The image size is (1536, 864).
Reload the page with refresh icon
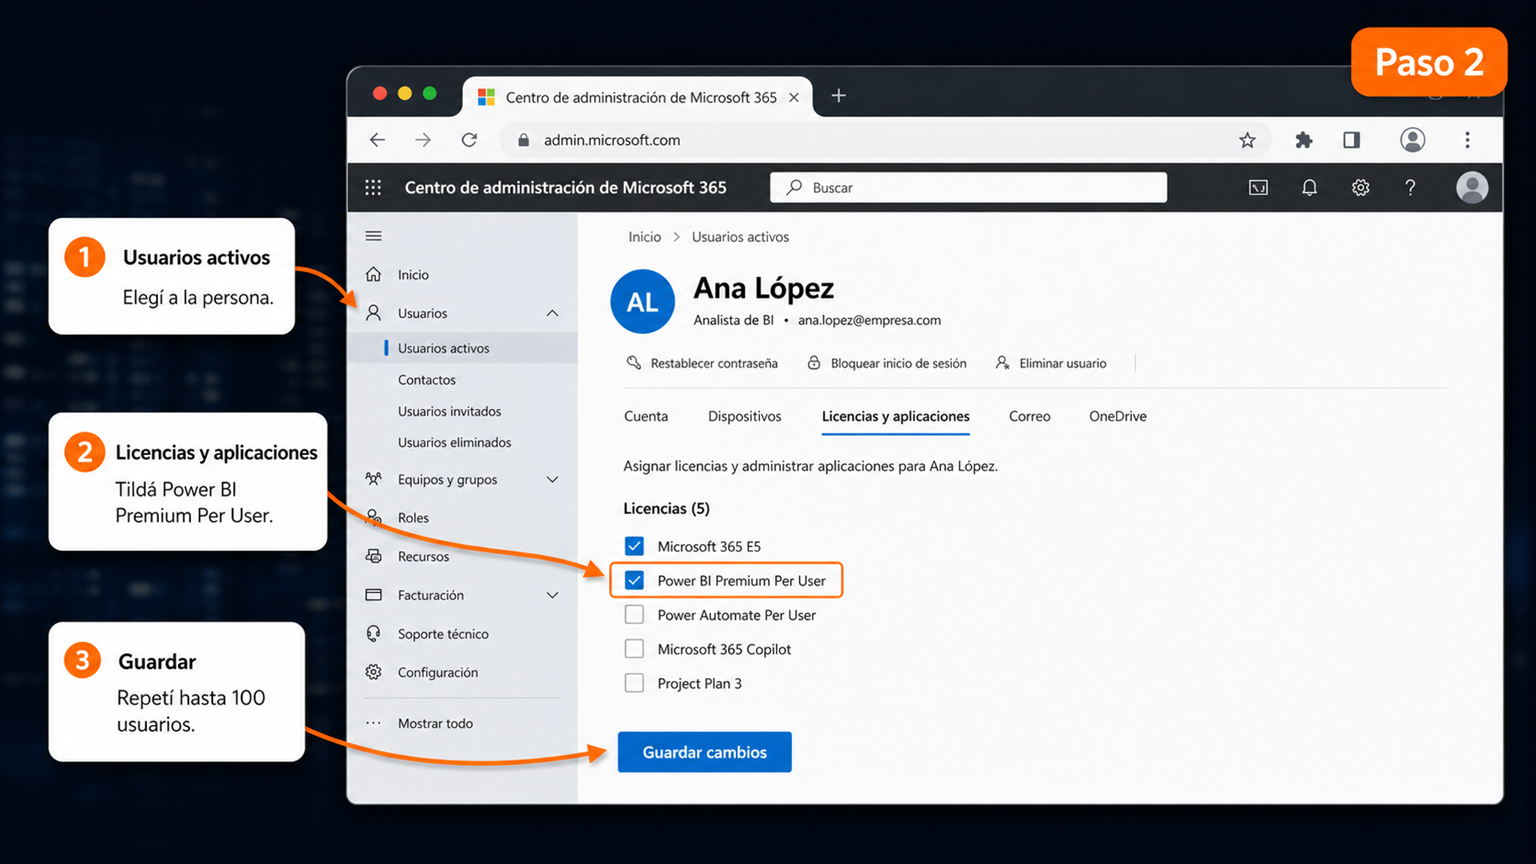[x=469, y=140]
